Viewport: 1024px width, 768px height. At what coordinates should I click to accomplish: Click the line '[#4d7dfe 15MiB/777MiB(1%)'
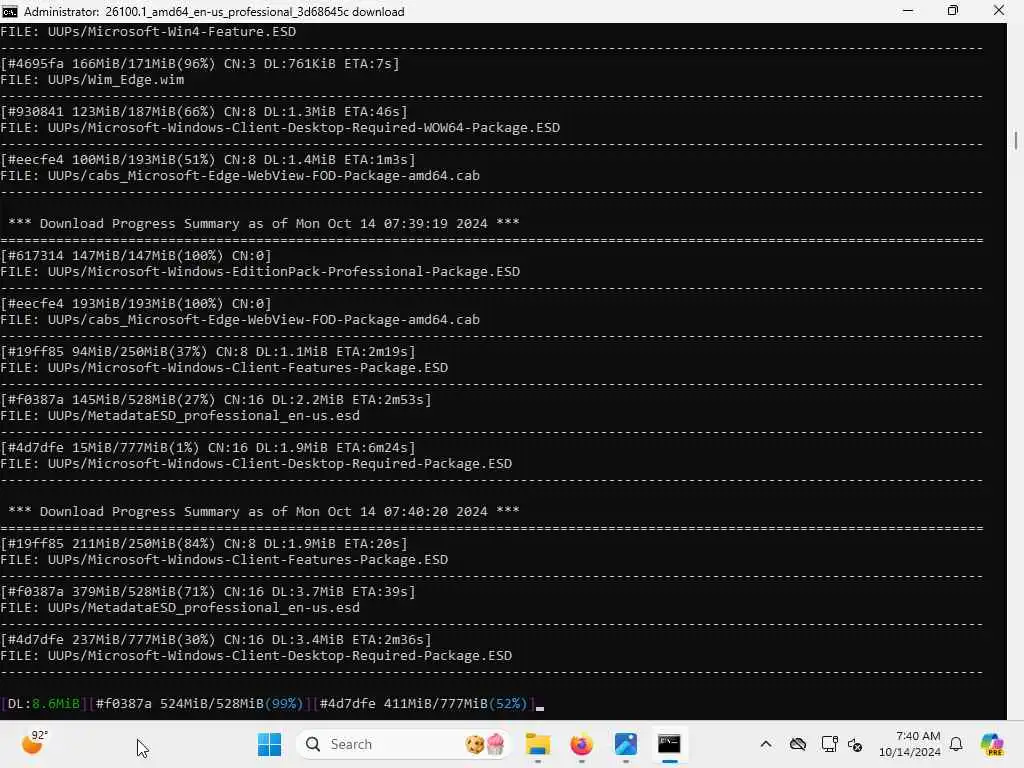[208, 447]
